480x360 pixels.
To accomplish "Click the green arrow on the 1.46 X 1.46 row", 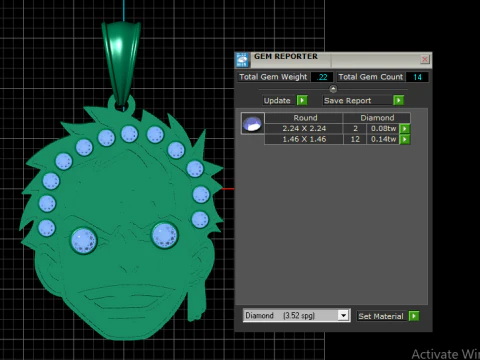I will 405,139.
